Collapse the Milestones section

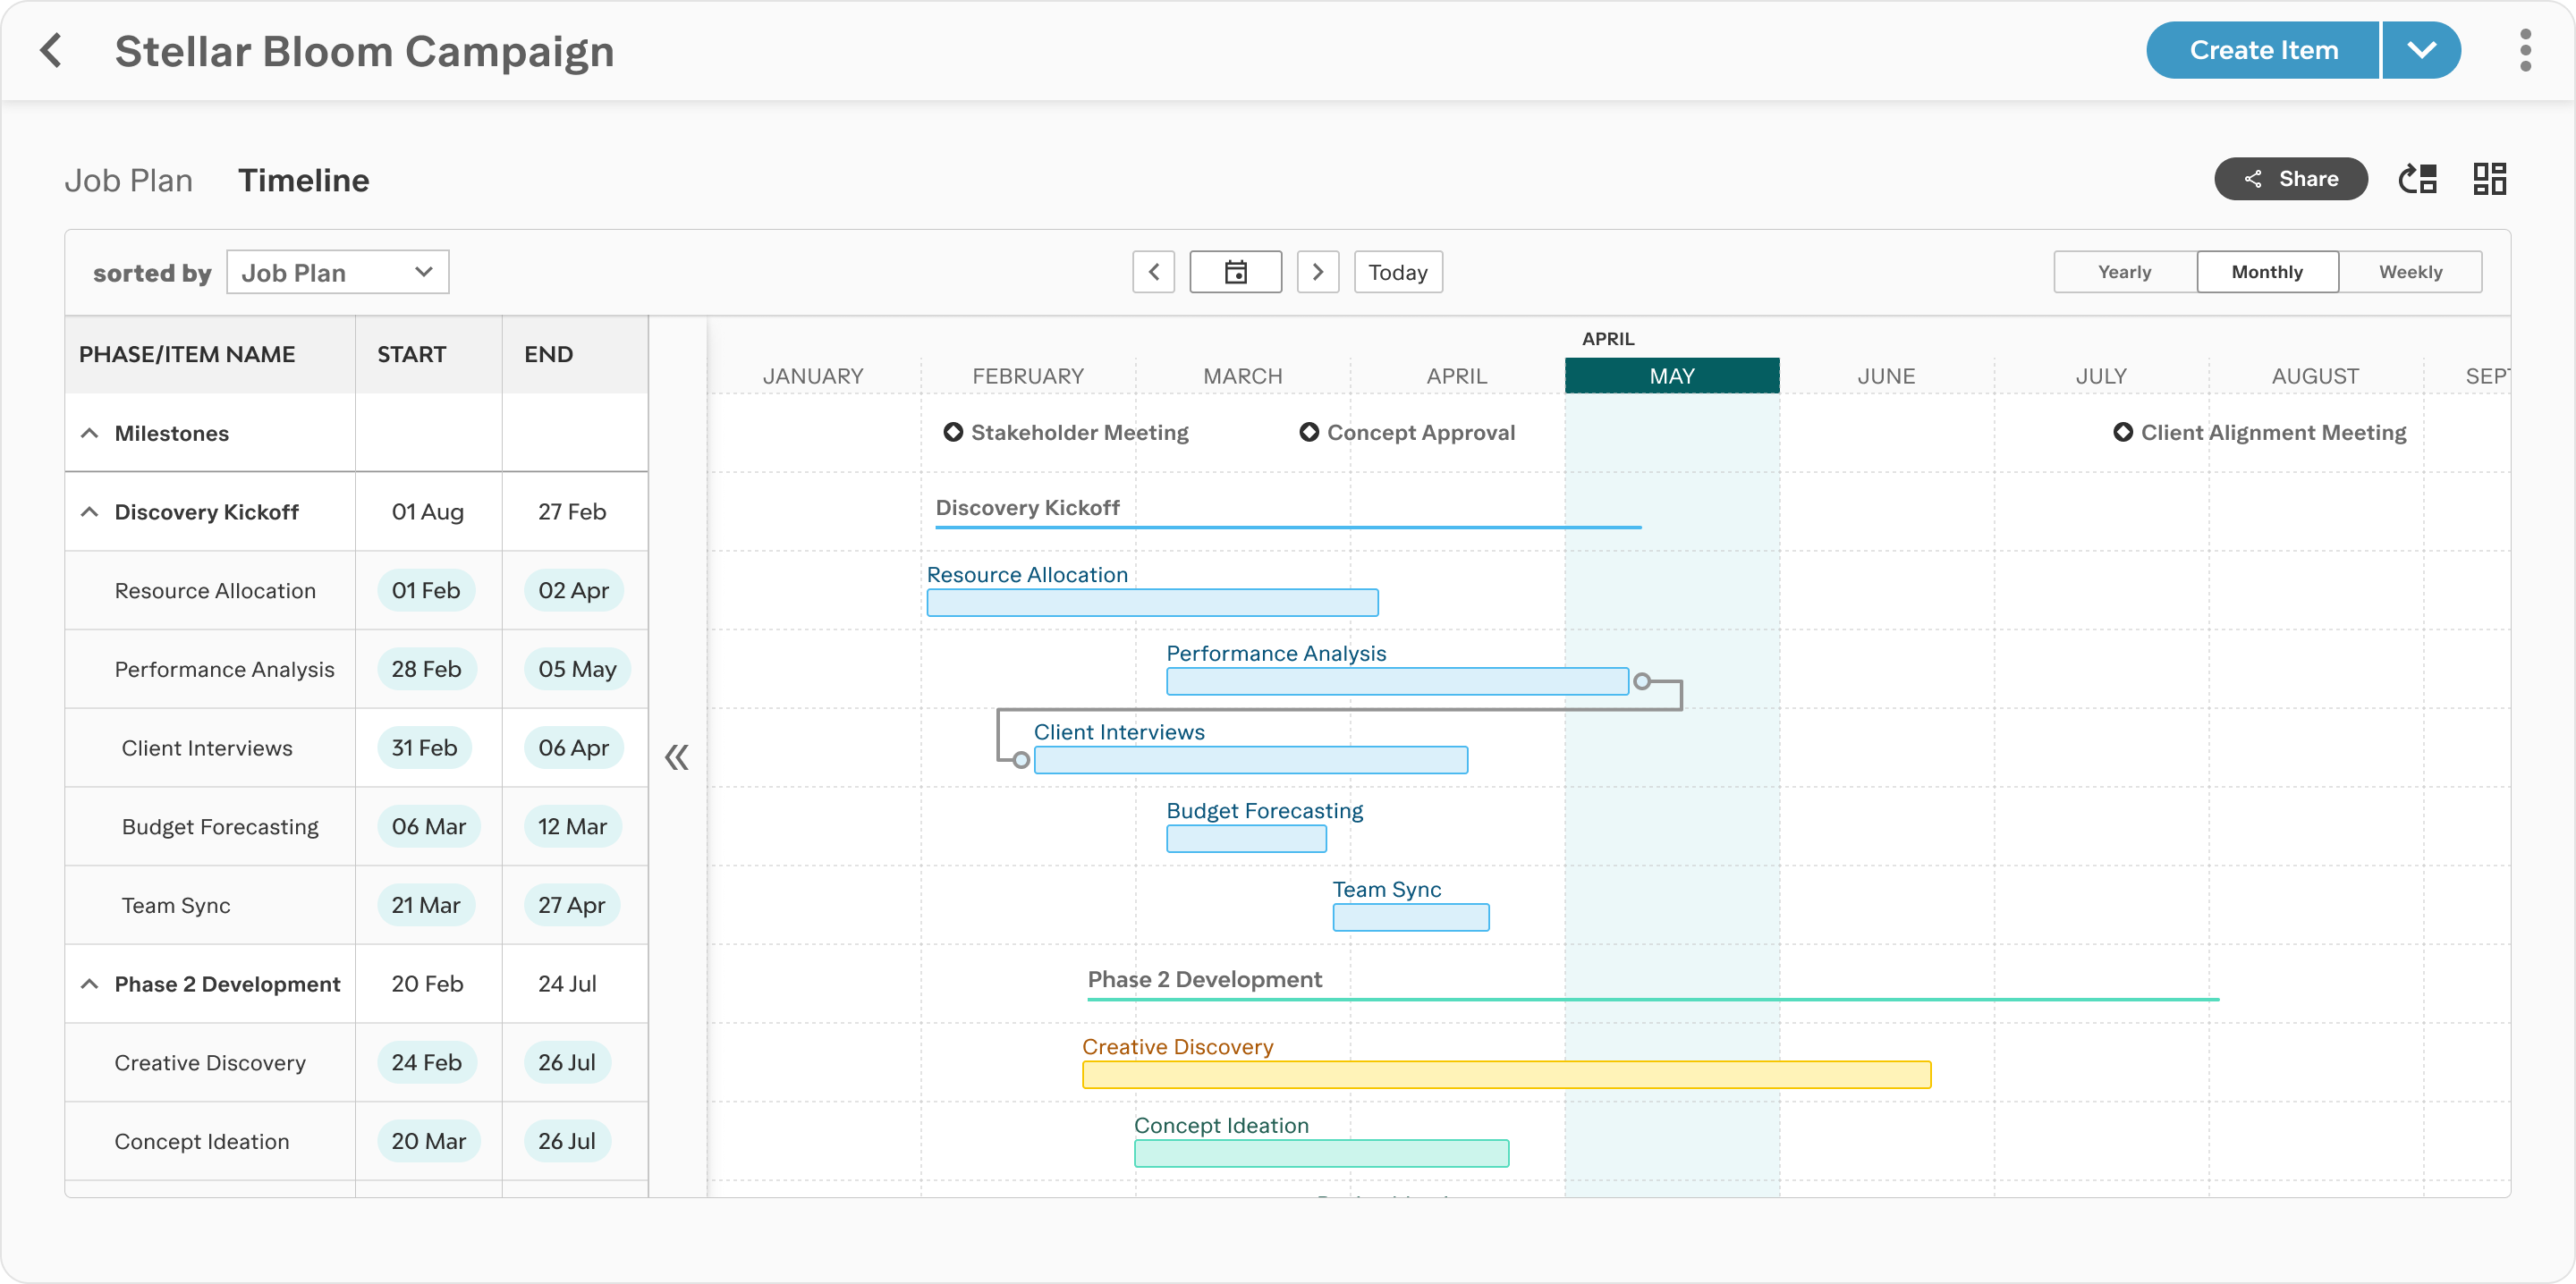click(89, 432)
